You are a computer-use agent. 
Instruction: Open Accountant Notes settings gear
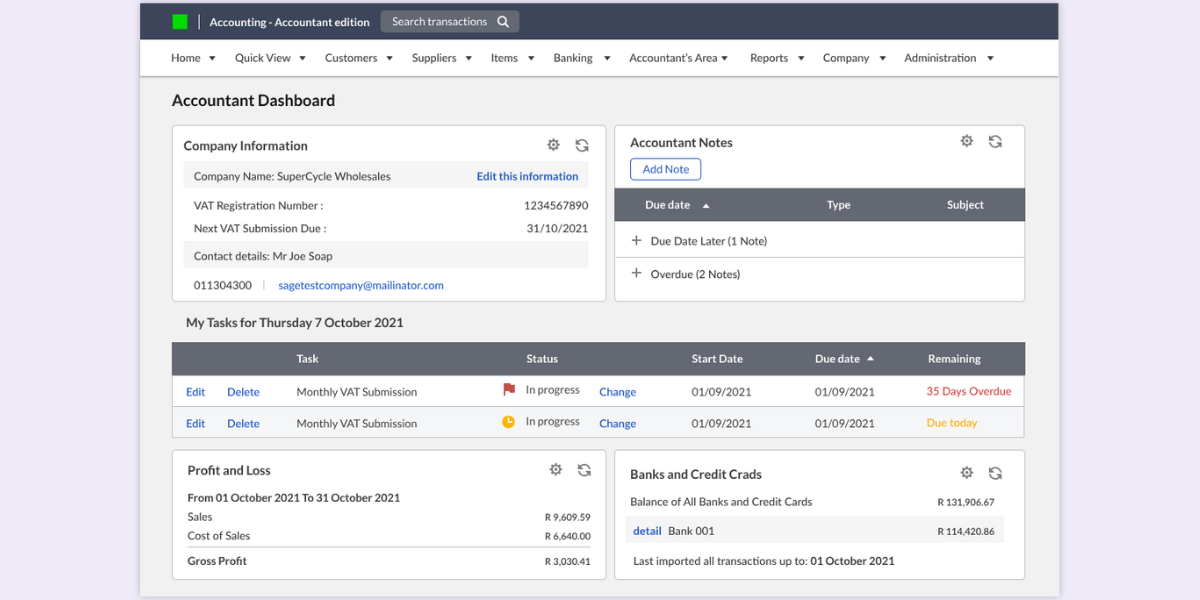tap(966, 141)
